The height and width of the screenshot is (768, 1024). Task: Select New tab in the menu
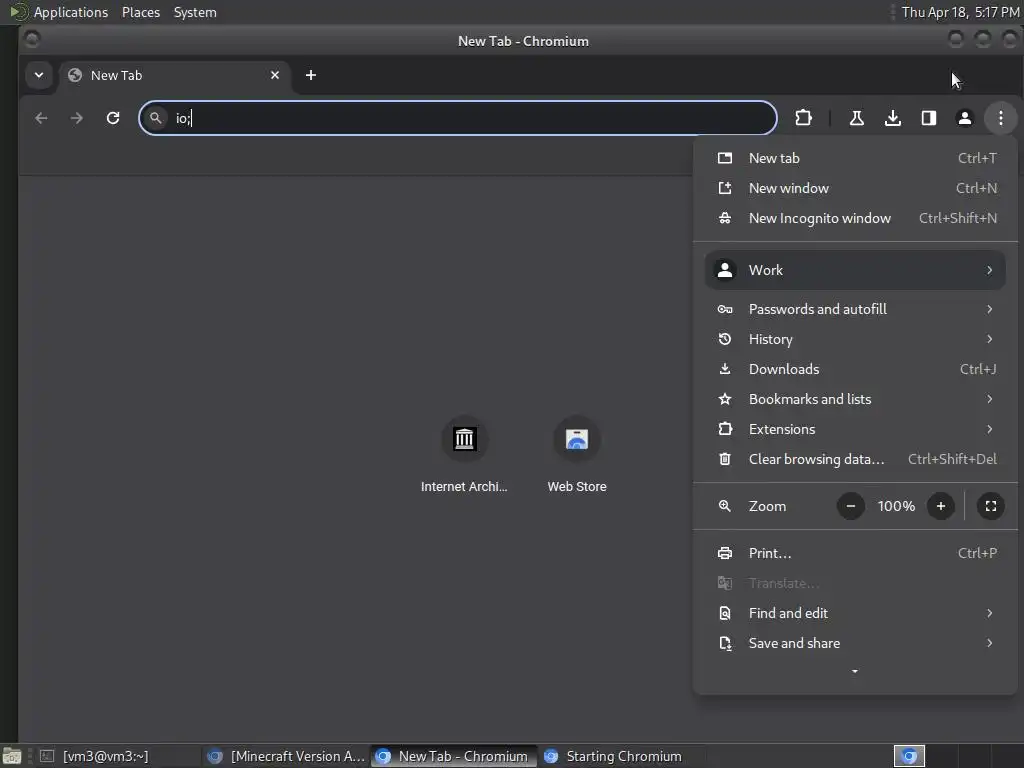(855, 158)
